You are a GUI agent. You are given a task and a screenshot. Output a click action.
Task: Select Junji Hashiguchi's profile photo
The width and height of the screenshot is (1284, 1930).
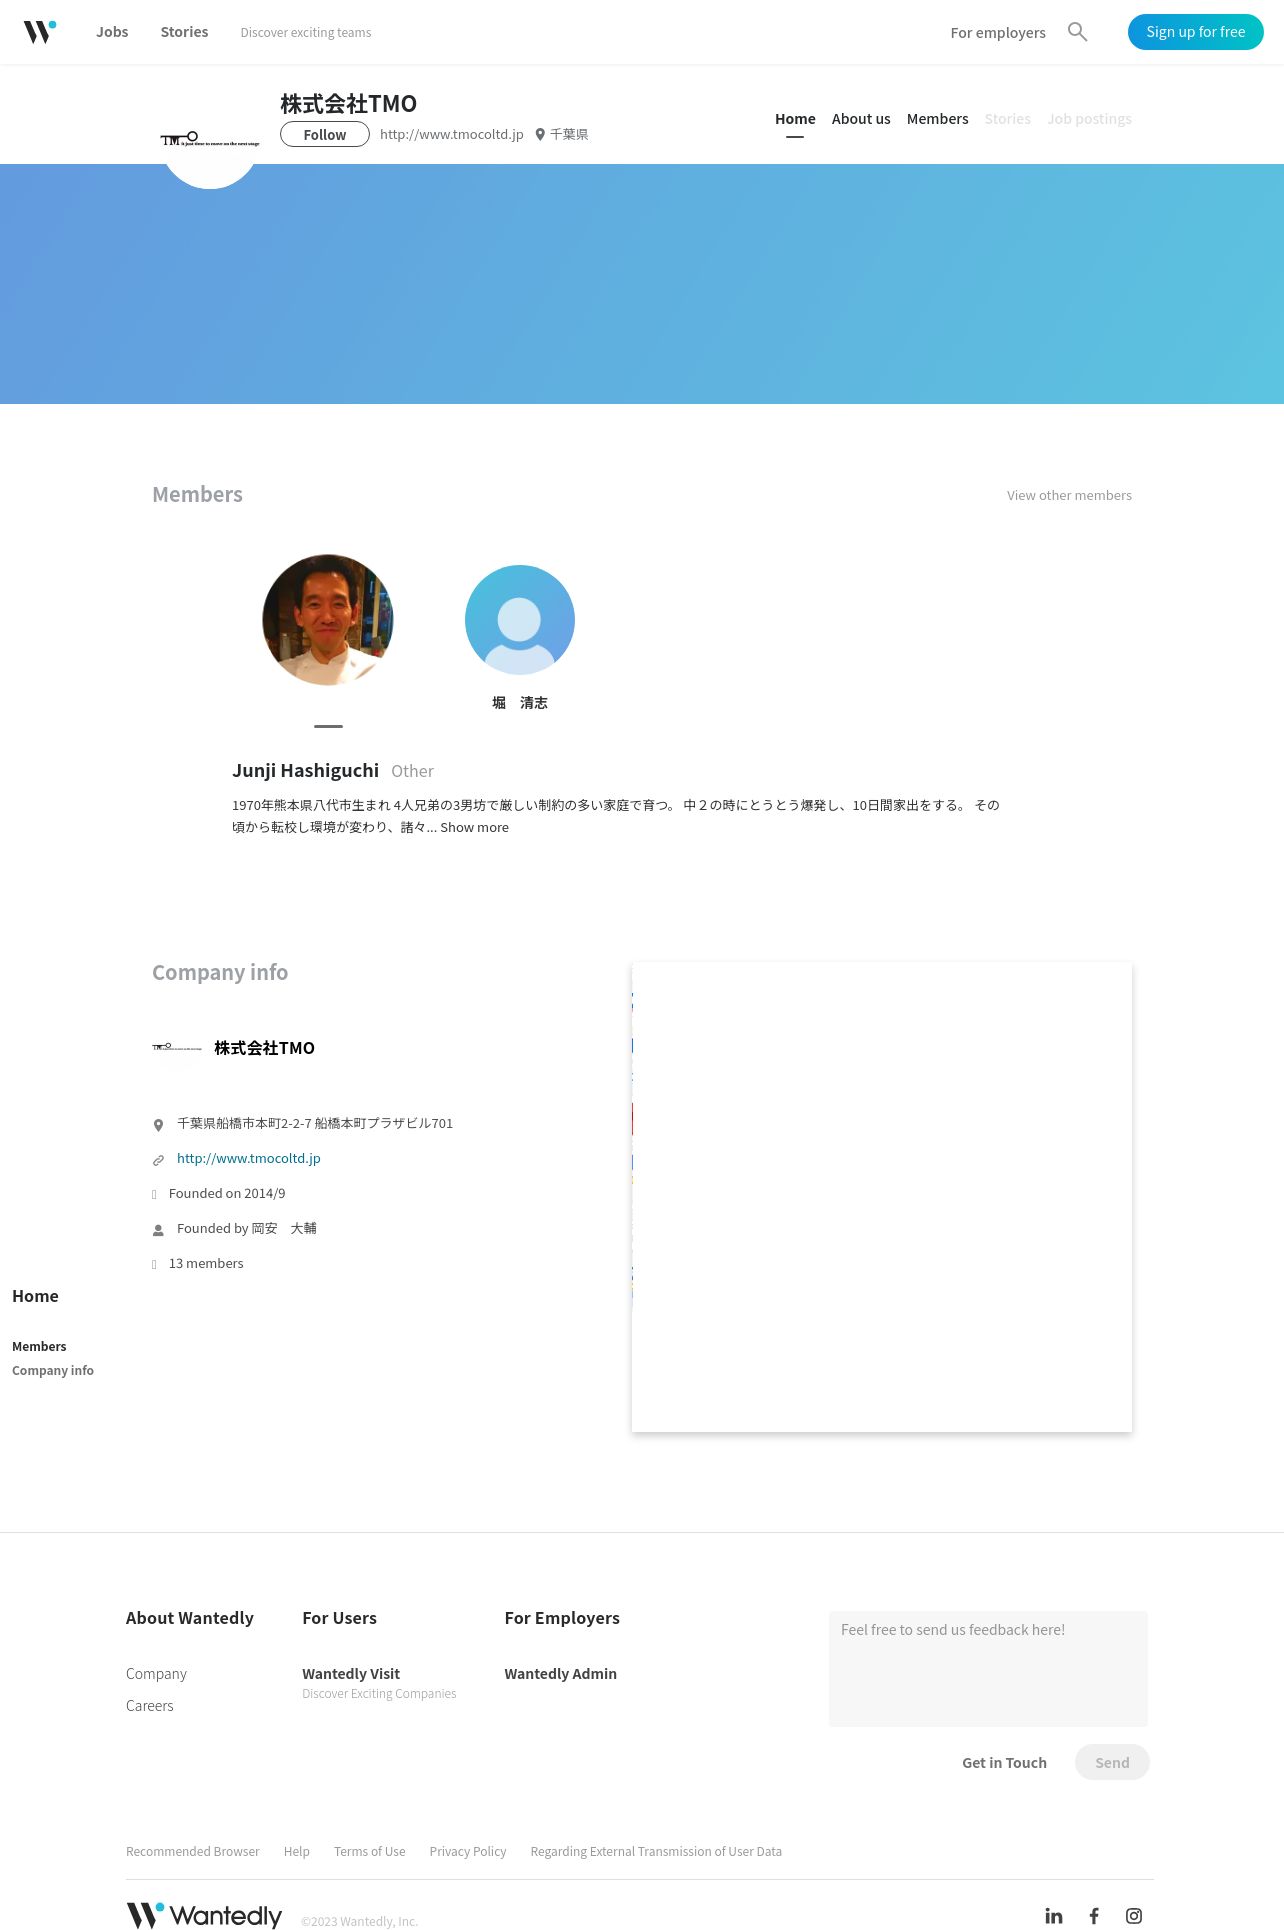328,620
